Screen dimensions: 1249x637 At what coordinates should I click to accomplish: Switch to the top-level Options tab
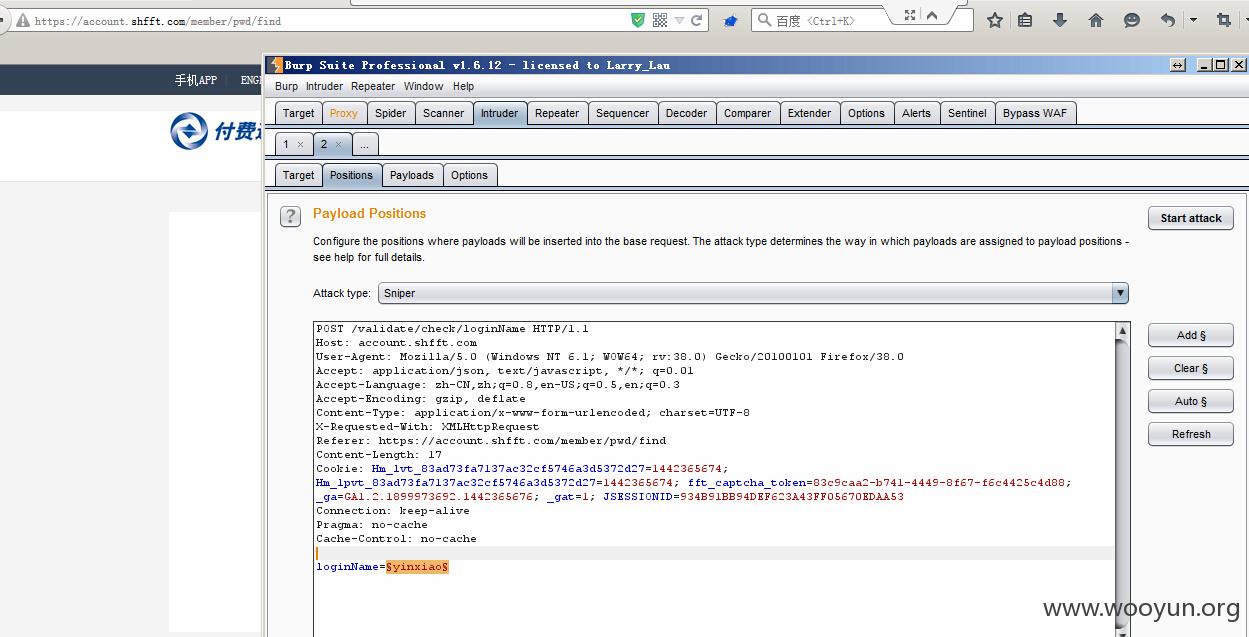pyautogui.click(x=866, y=113)
